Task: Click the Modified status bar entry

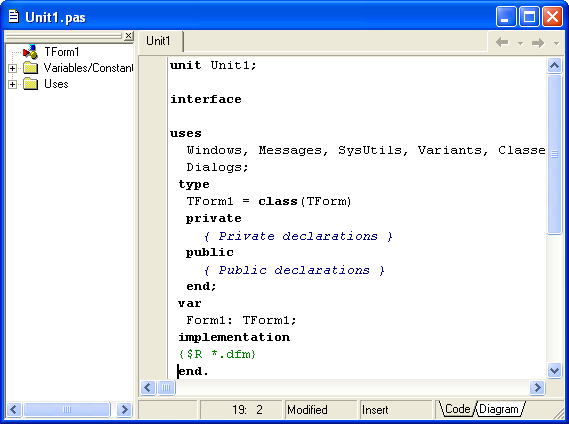Action: [x=321, y=410]
